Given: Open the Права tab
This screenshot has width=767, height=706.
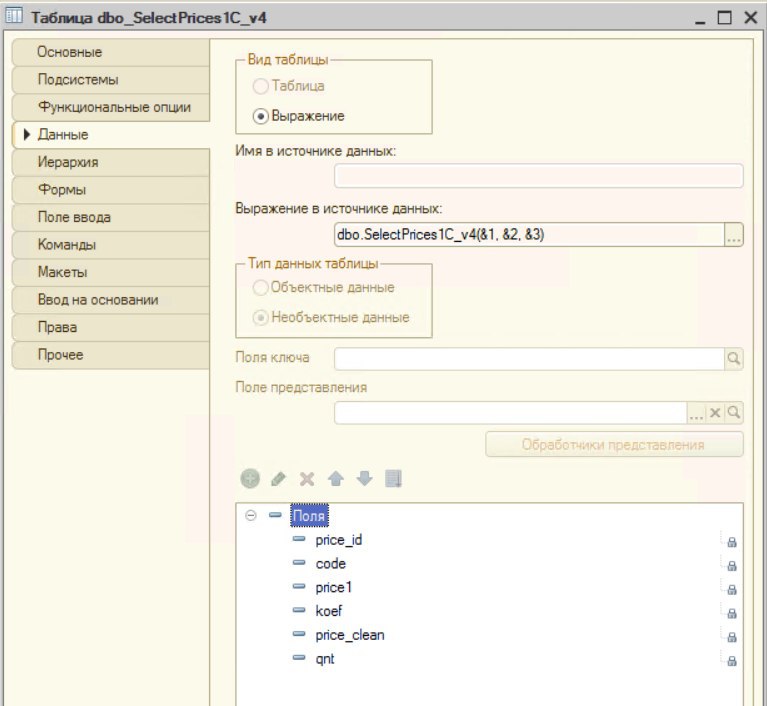Looking at the screenshot, I should pyautogui.click(x=111, y=327).
